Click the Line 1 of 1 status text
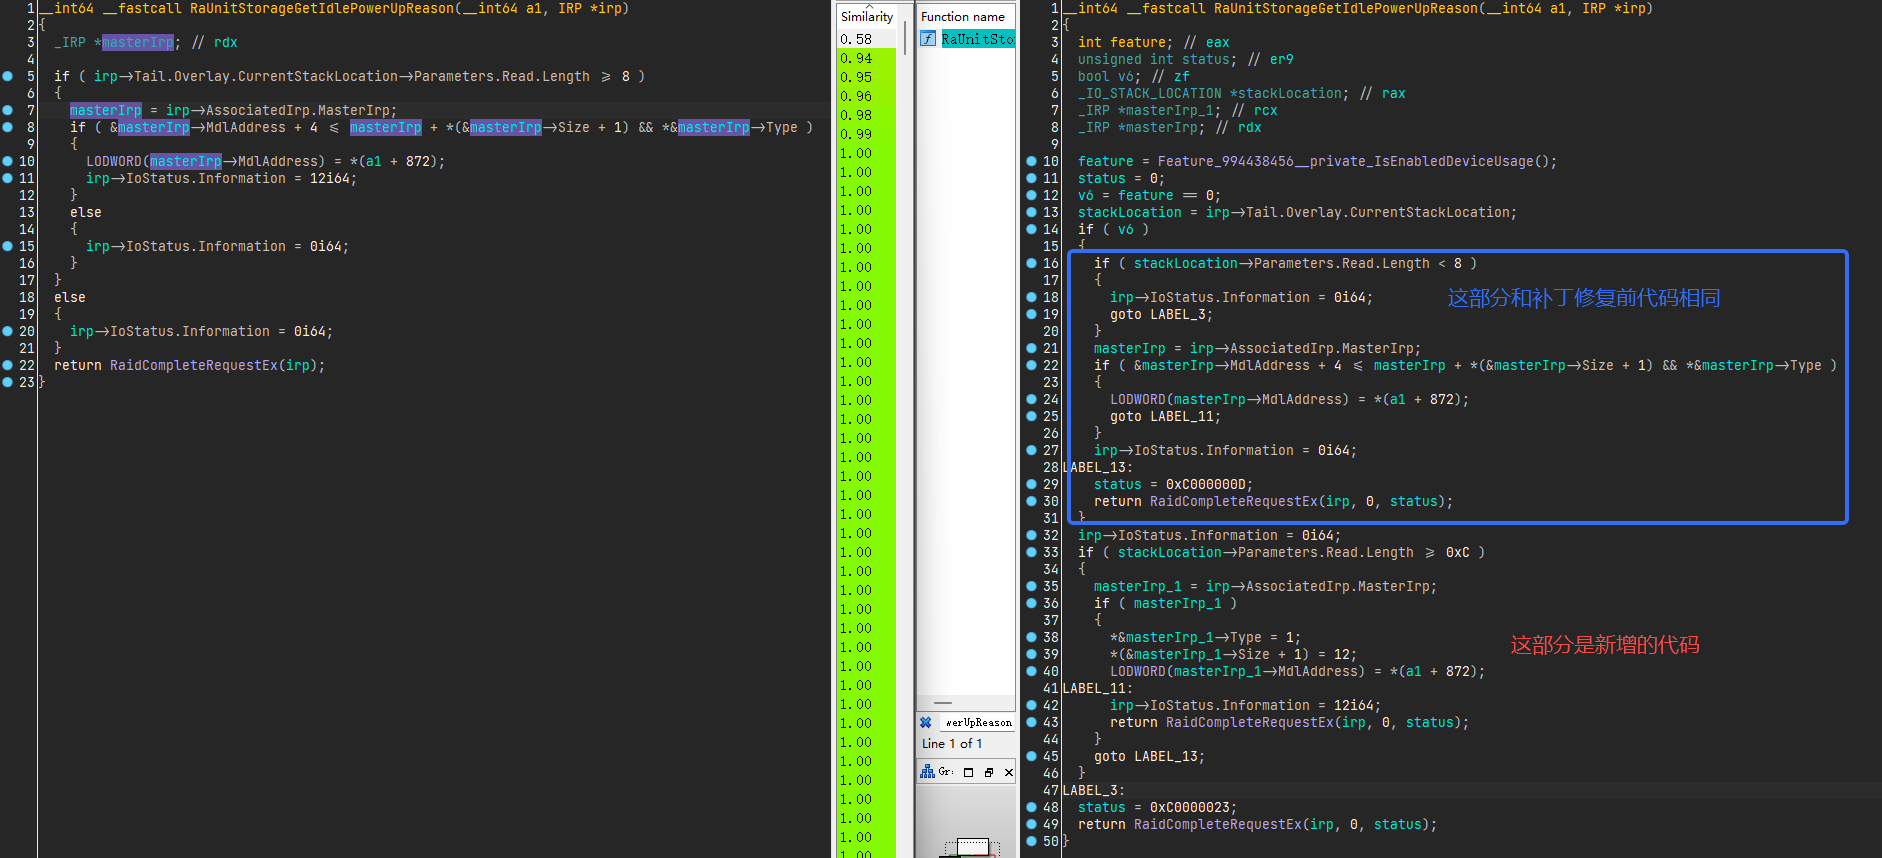This screenshot has width=1882, height=858. pos(952,743)
